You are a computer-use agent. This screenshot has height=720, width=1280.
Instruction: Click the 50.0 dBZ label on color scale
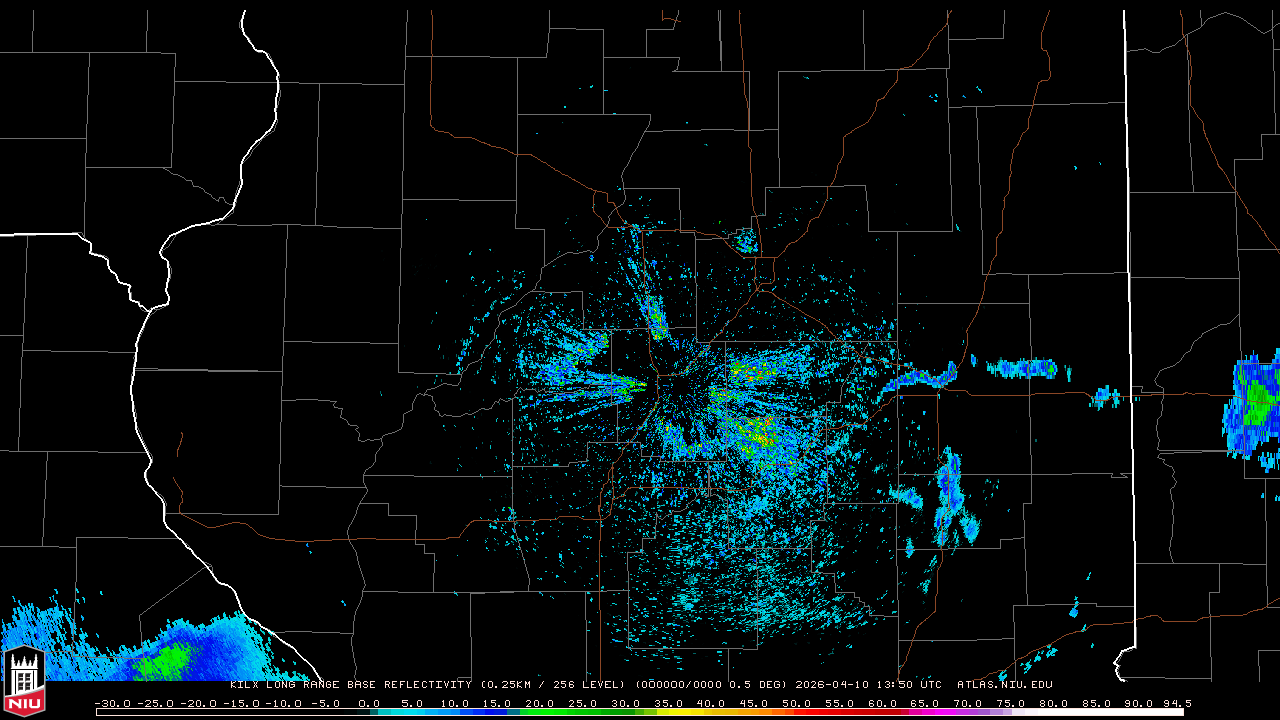[x=797, y=703]
